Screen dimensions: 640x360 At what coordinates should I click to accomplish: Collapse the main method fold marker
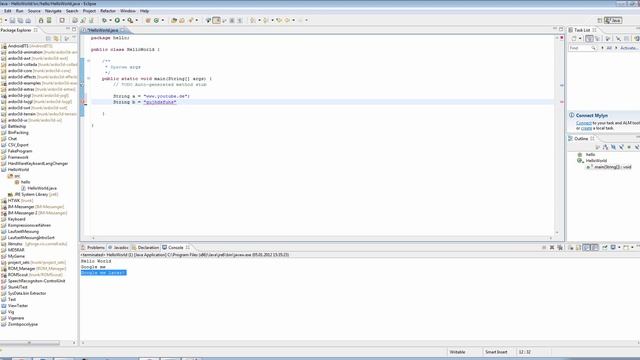pyautogui.click(x=89, y=78)
